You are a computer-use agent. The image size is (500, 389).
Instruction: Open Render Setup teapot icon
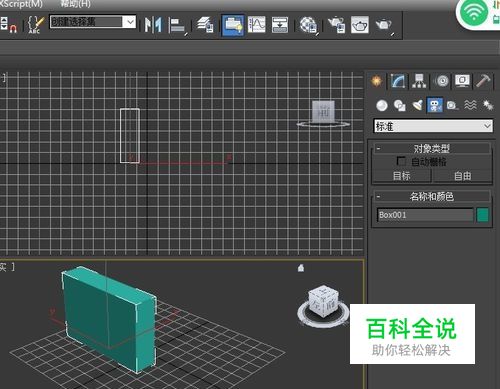point(336,25)
